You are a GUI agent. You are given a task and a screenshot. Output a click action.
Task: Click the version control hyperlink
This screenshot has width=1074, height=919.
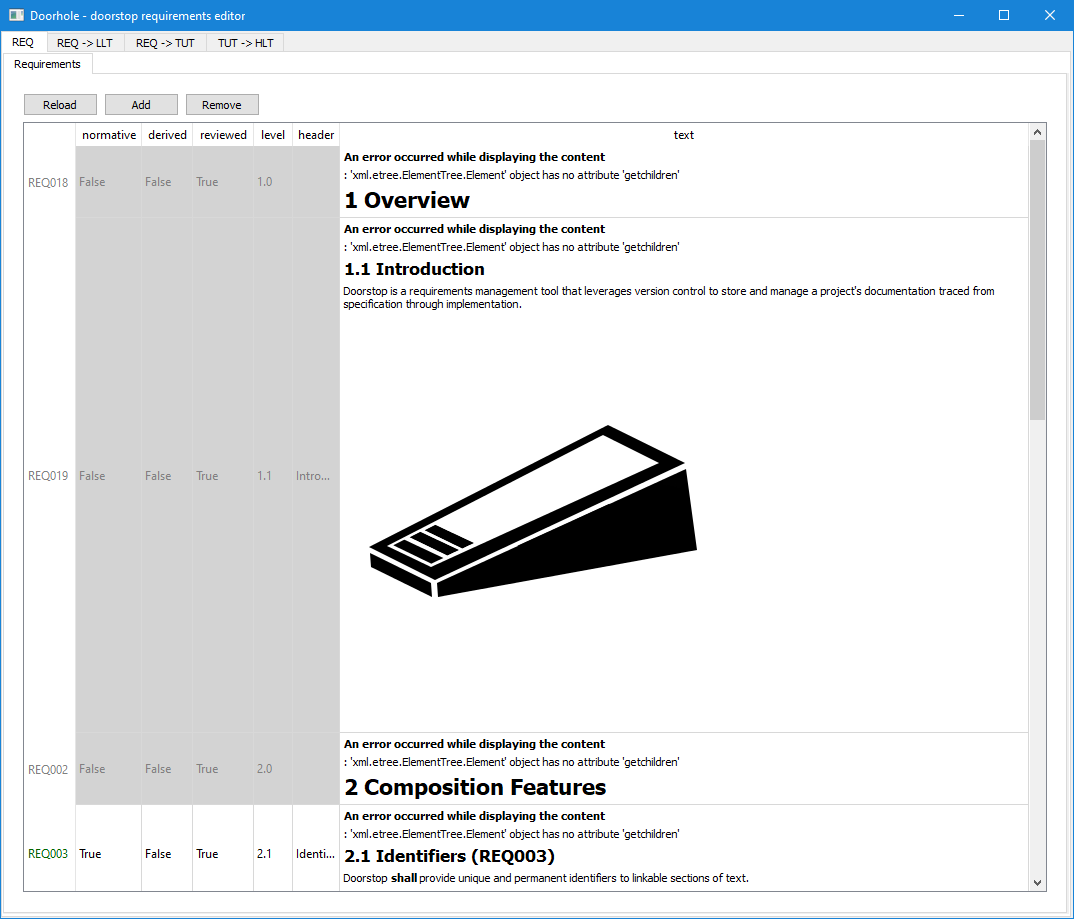(661, 291)
